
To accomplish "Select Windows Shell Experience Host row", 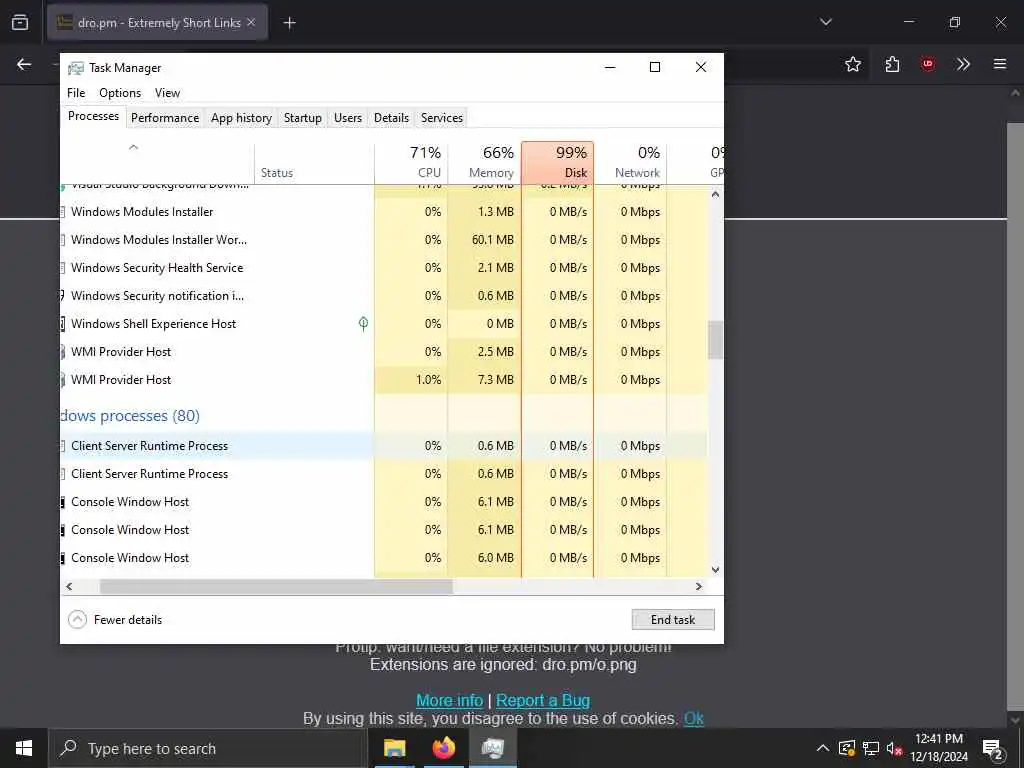I will pos(383,324).
